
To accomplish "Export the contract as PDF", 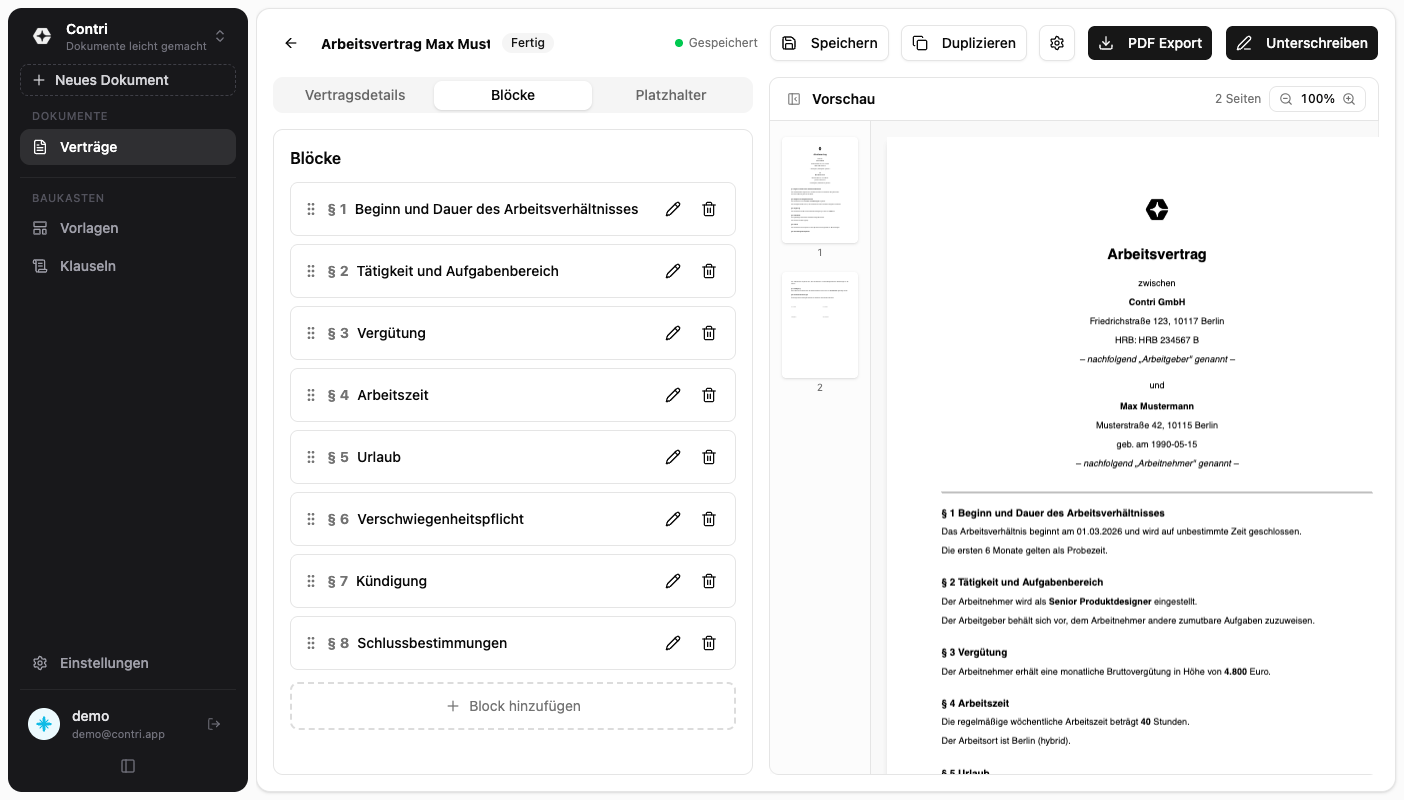I will click(1149, 43).
